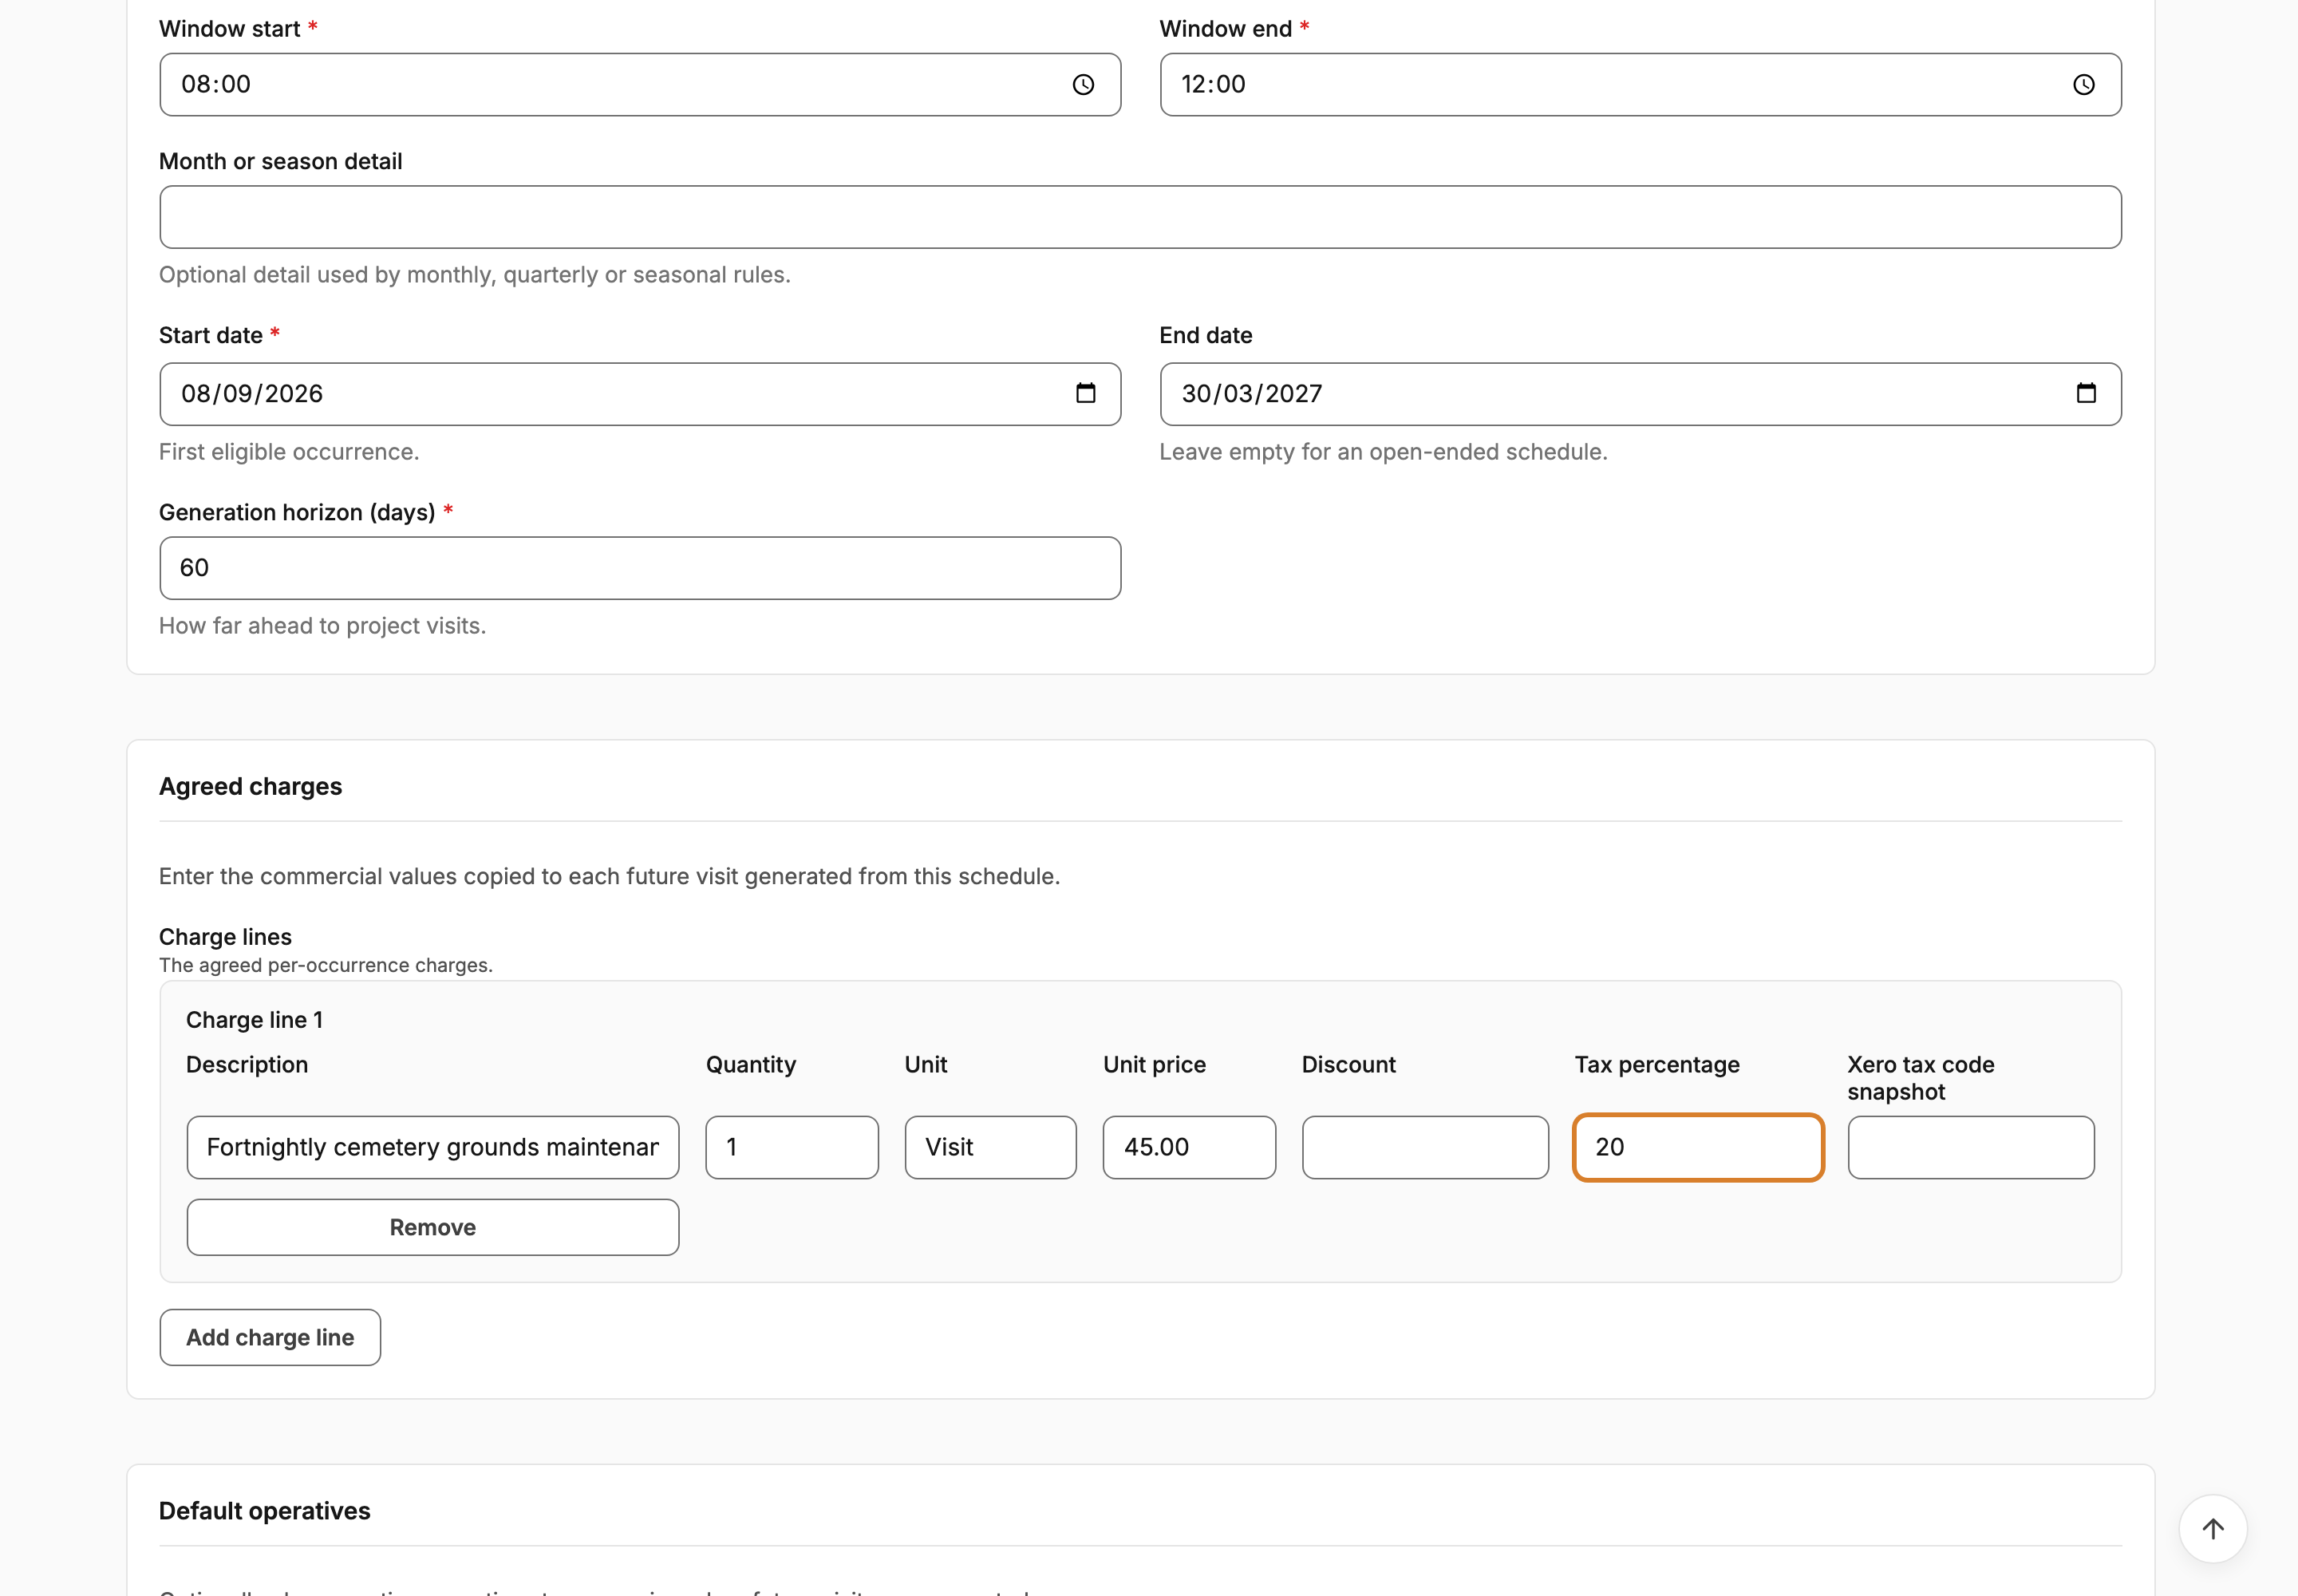Click the End date field showing 30/03/2027

click(1640, 394)
